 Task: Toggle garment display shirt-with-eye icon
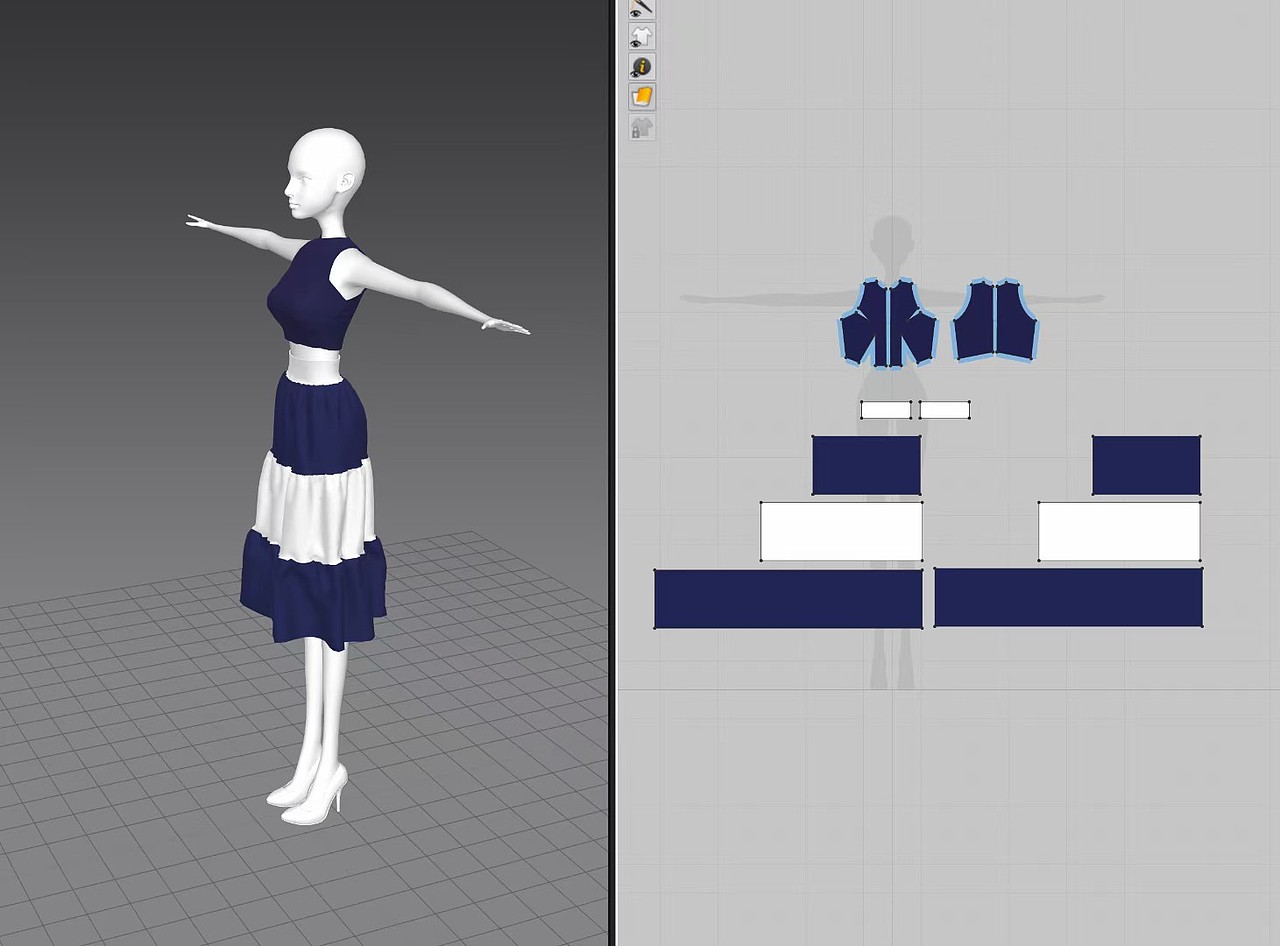(x=641, y=37)
